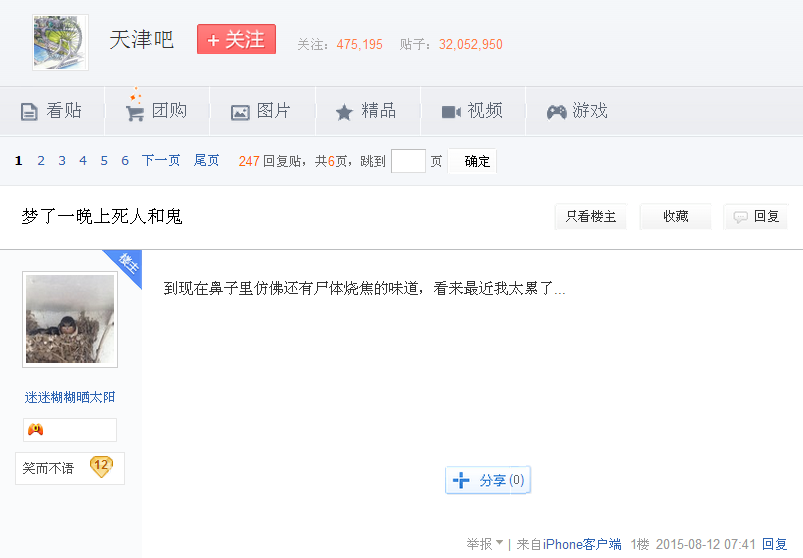Image resolution: width=803 pixels, height=558 pixels.
Task: Expand the 举报 report dropdown
Action: pos(484,544)
